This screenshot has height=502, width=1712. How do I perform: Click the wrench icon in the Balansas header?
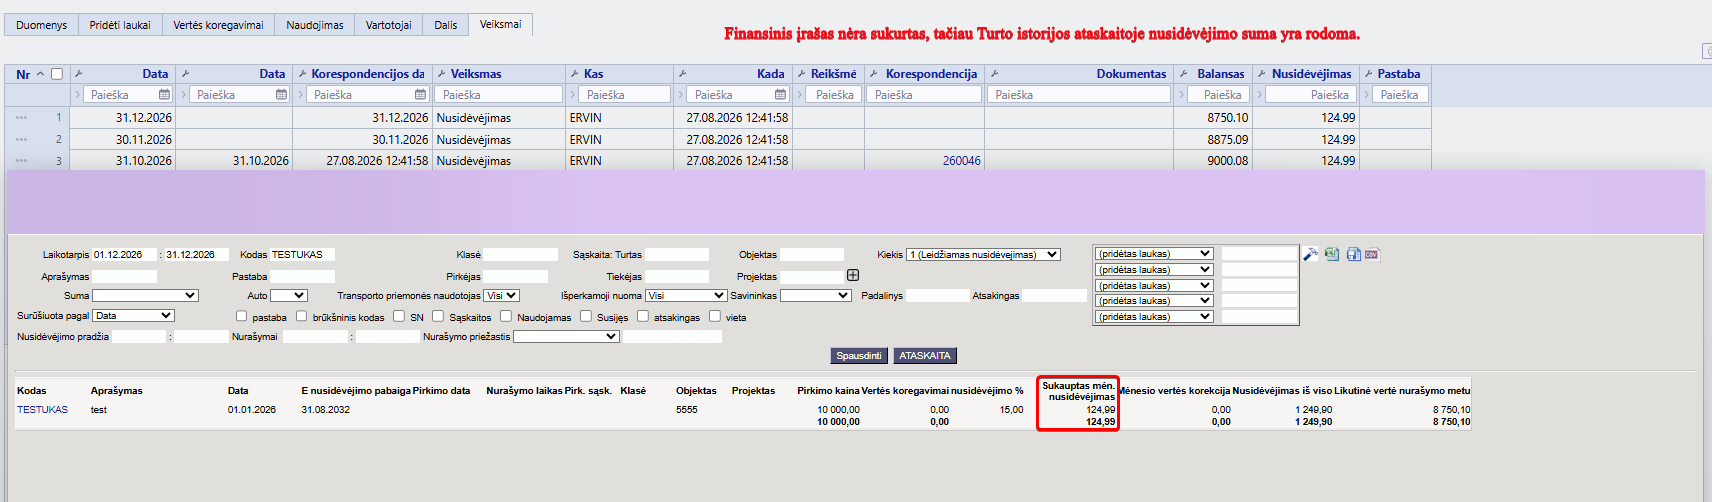click(x=1184, y=74)
